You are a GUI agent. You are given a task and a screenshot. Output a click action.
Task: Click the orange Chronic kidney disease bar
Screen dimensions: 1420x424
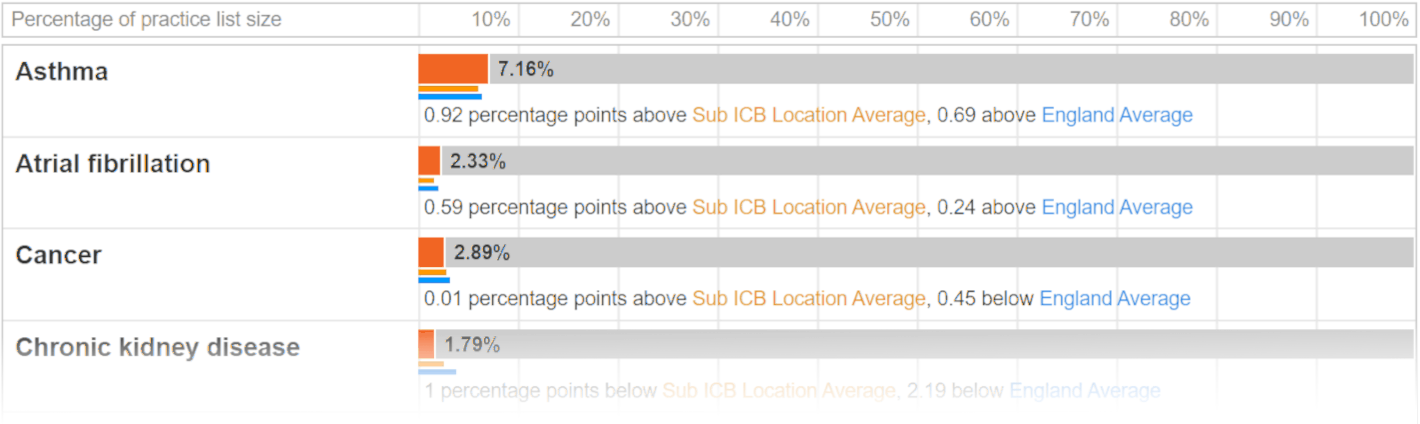pos(426,344)
